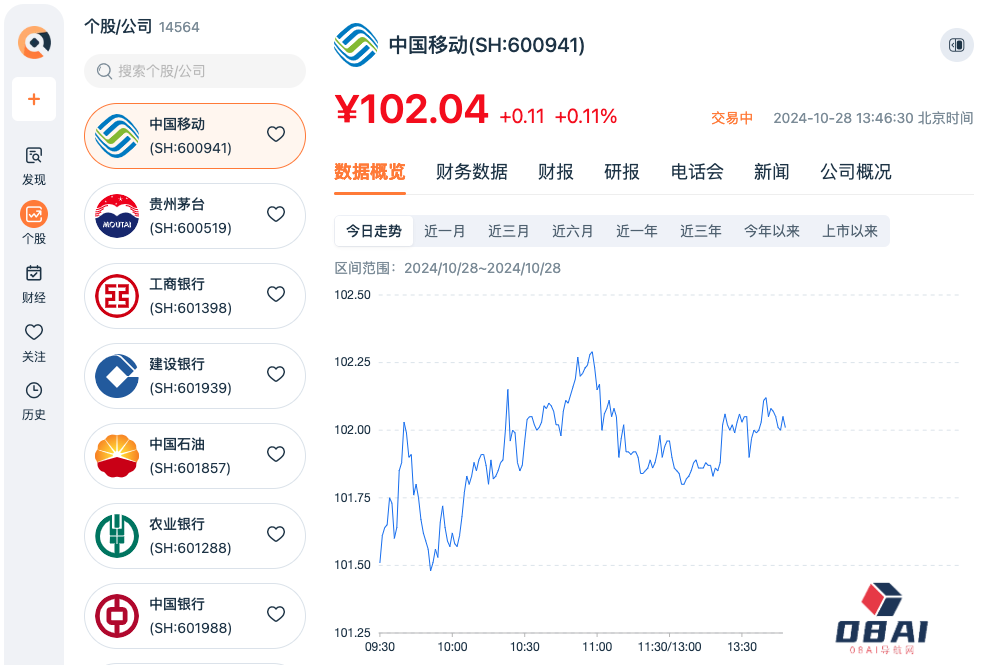
Task: Toggle the side panel layout button
Action: 957,45
